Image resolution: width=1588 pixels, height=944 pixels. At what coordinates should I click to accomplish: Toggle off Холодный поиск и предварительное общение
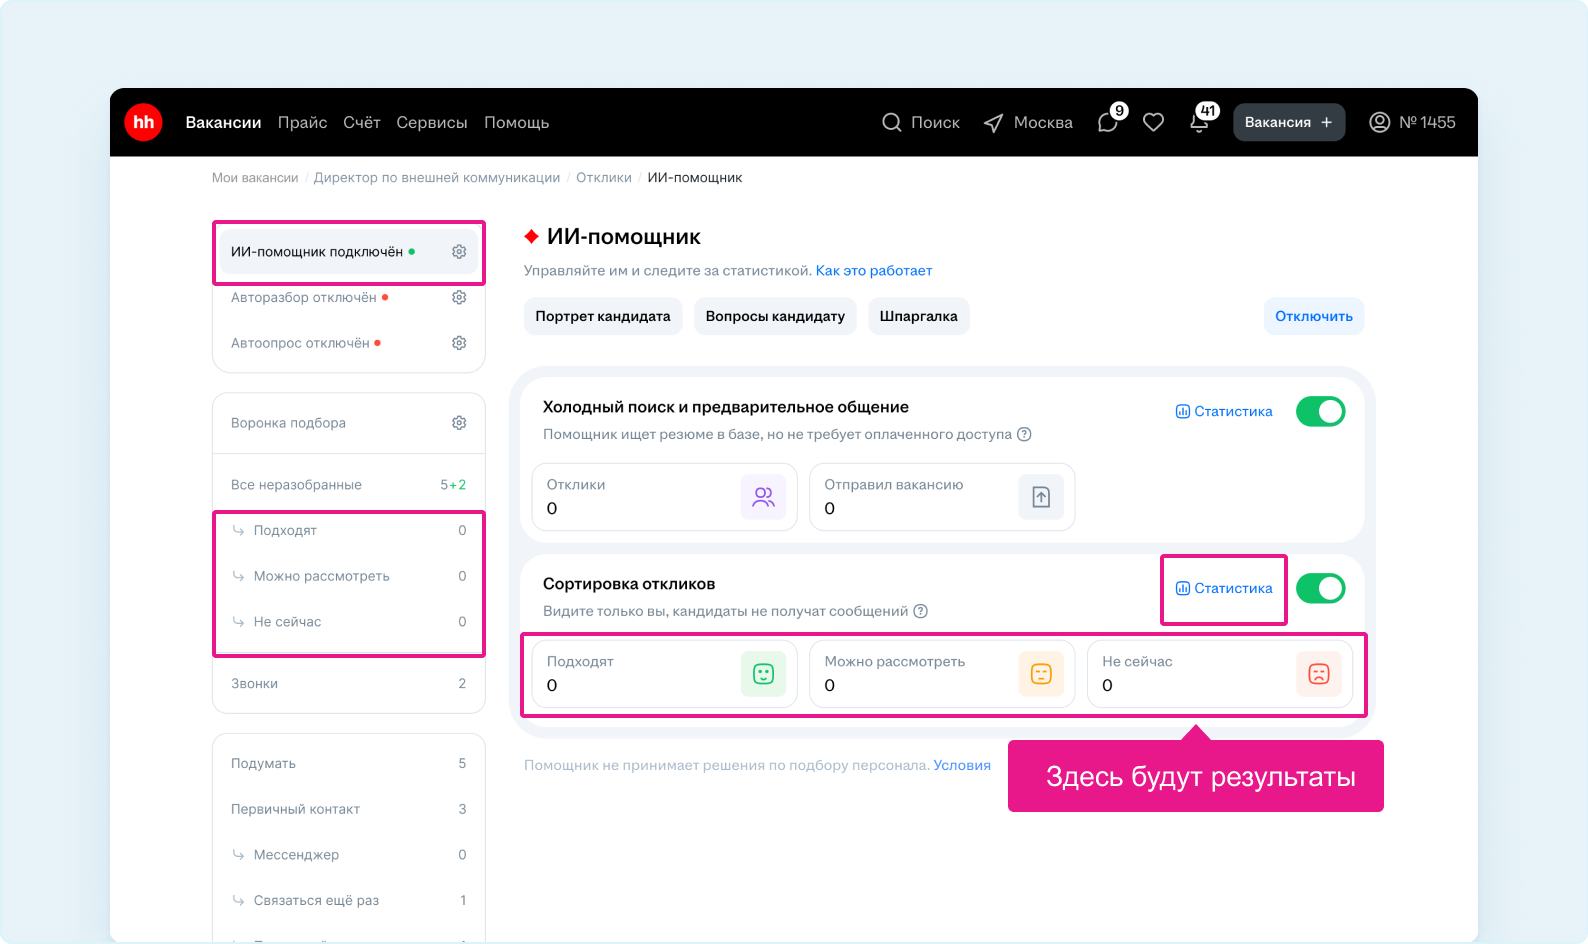pos(1320,411)
